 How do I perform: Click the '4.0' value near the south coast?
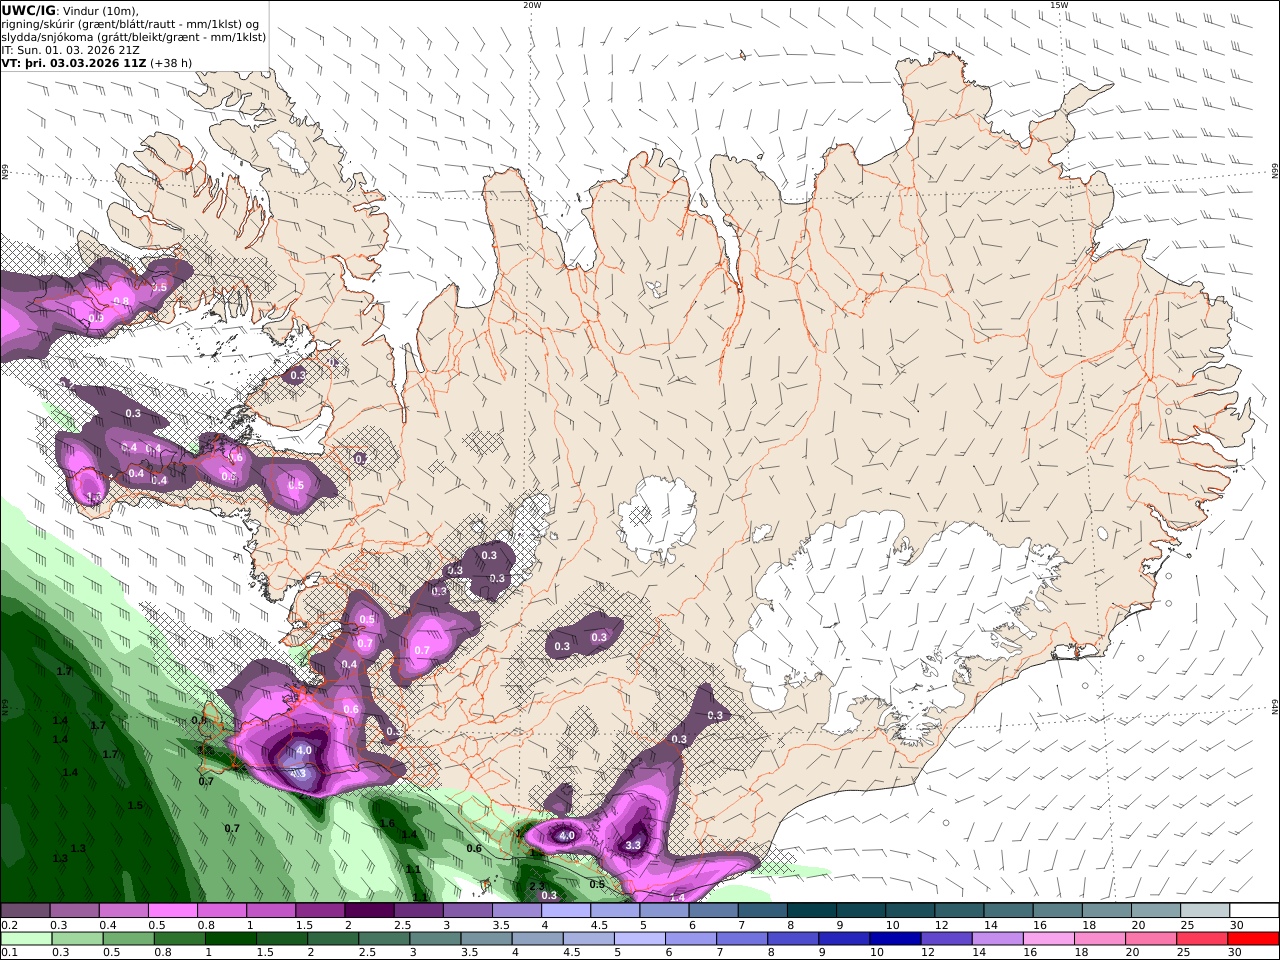[x=566, y=835]
